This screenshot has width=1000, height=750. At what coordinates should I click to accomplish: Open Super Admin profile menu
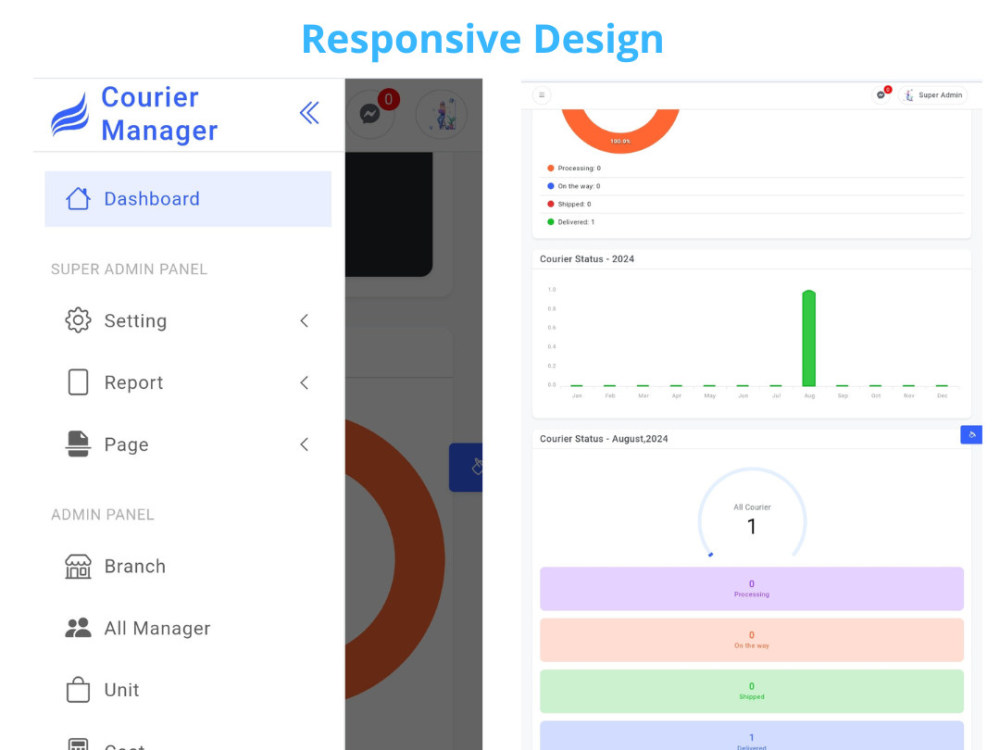tap(934, 95)
